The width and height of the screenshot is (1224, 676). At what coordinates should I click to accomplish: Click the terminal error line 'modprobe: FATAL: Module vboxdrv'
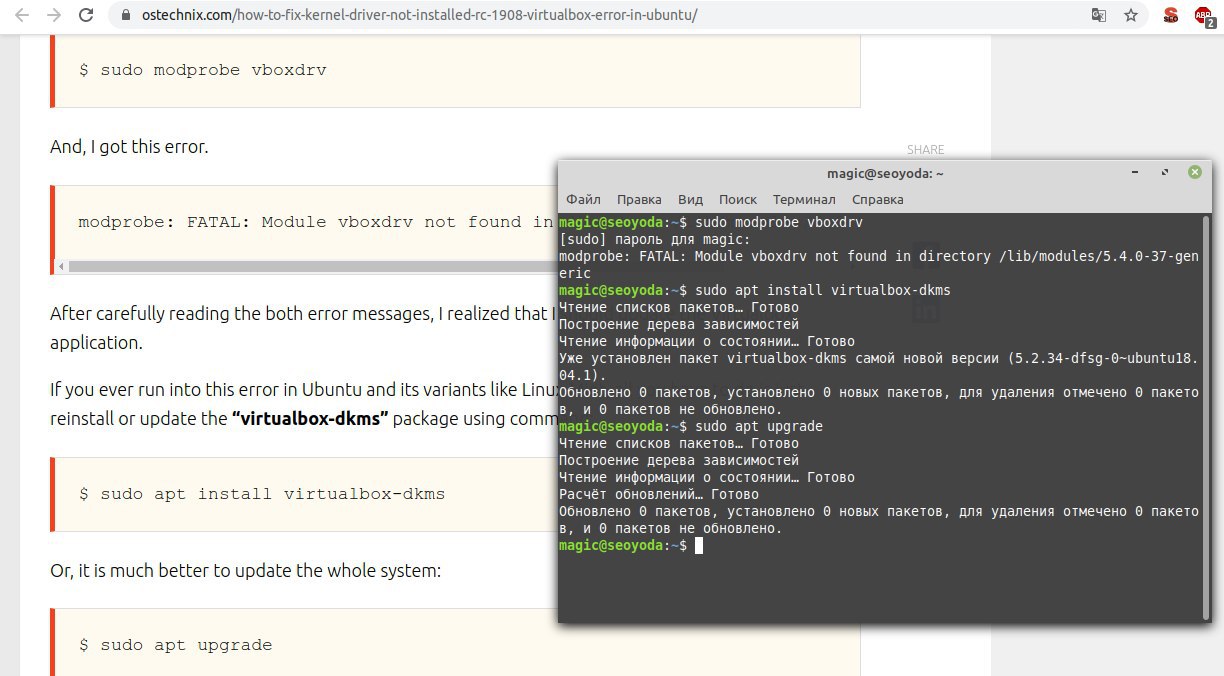pyautogui.click(x=878, y=265)
